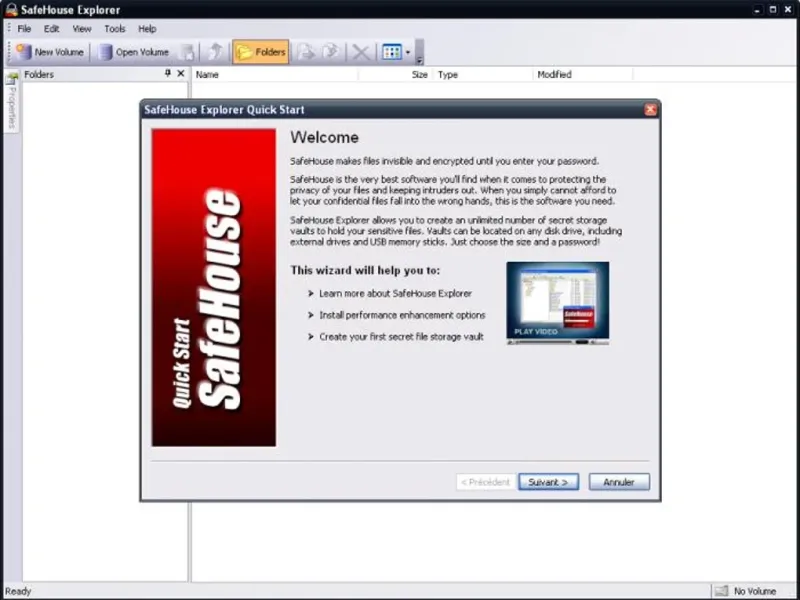Close the Quick Start dialog
The height and width of the screenshot is (600, 800).
tap(650, 110)
